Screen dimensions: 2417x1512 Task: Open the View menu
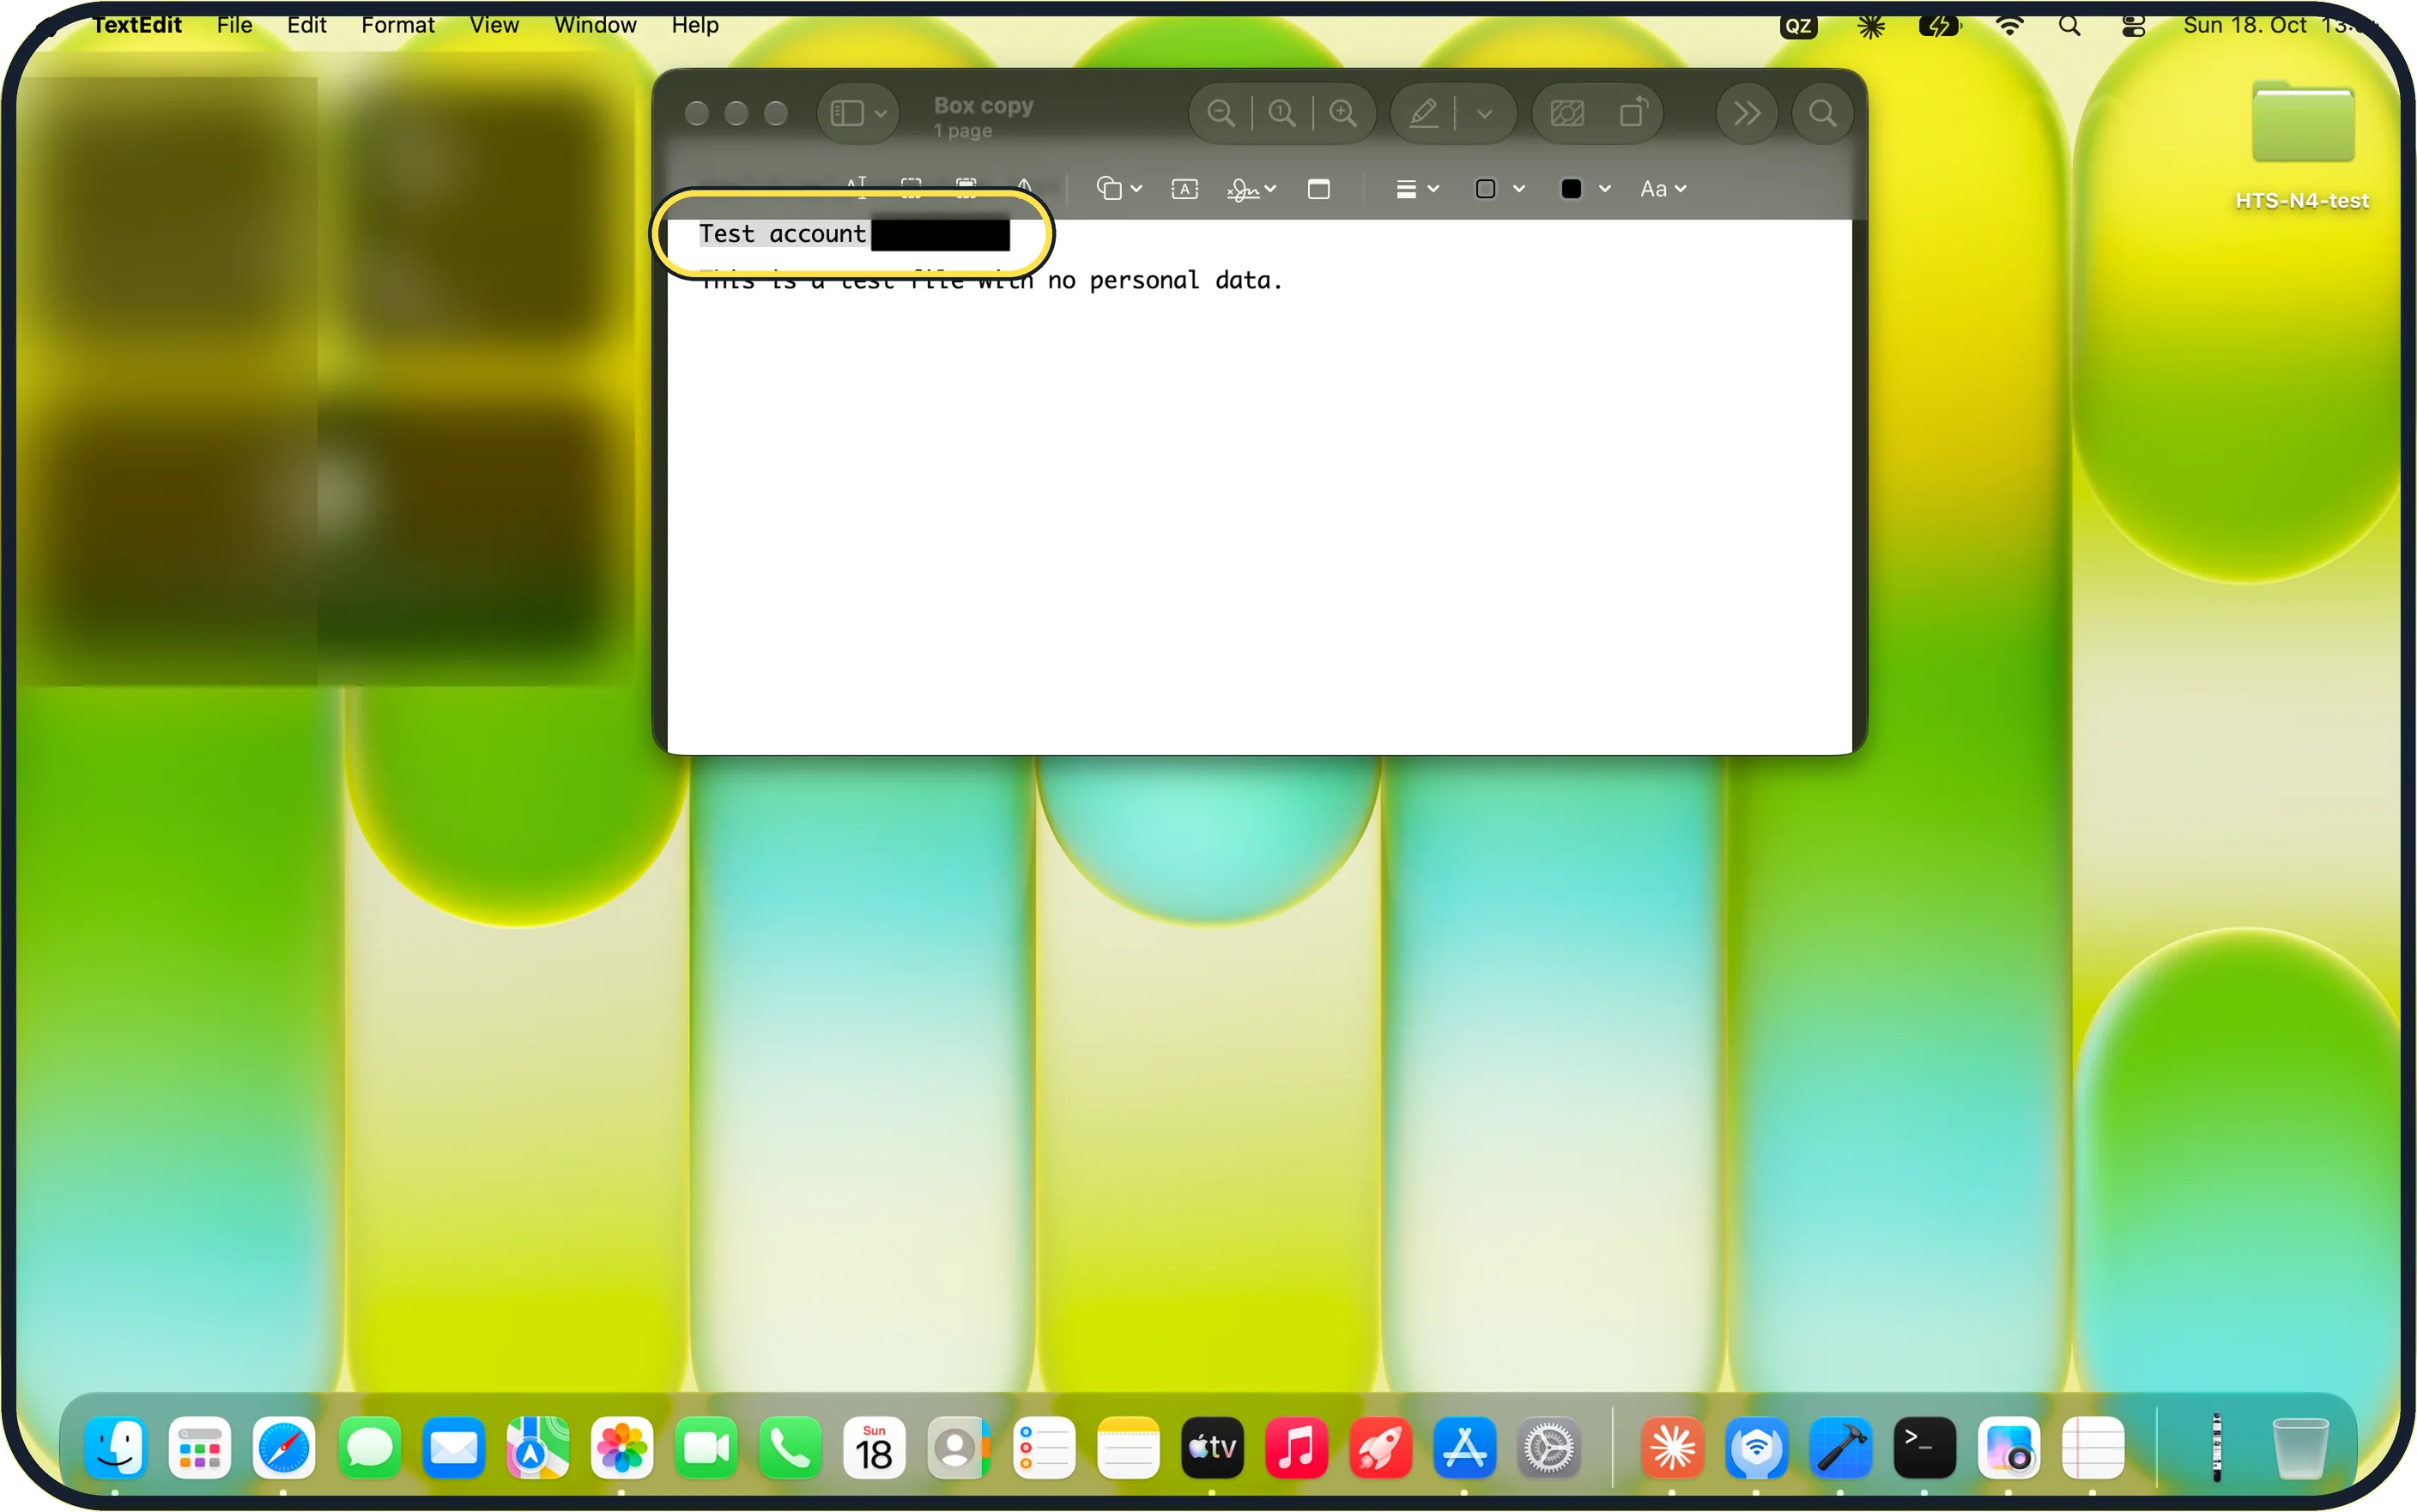(494, 25)
